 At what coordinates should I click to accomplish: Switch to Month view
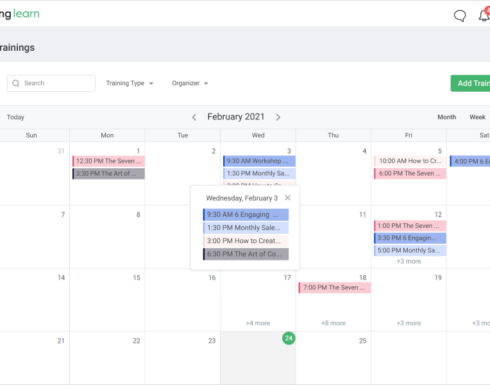click(x=447, y=117)
